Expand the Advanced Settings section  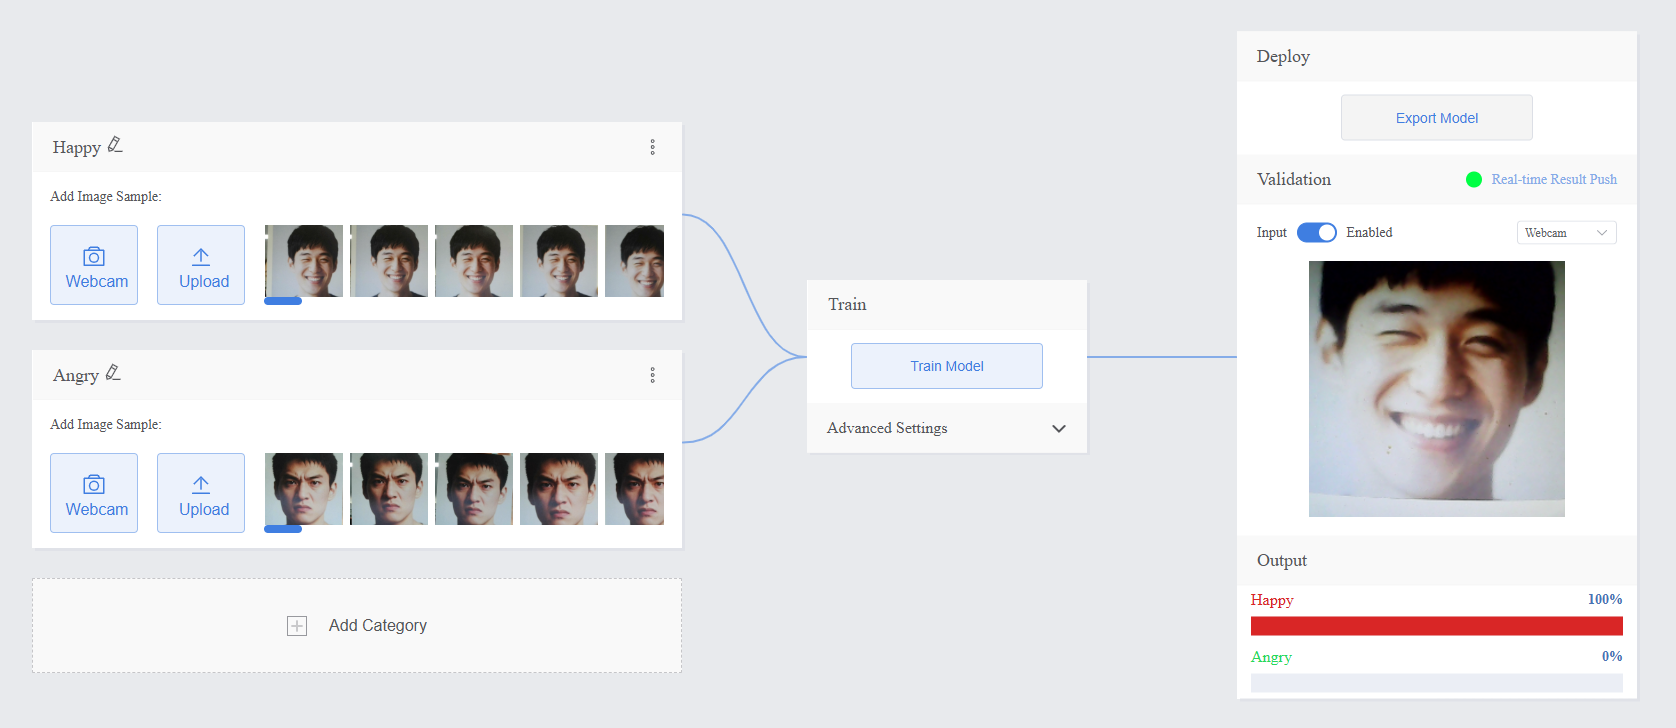1058,428
